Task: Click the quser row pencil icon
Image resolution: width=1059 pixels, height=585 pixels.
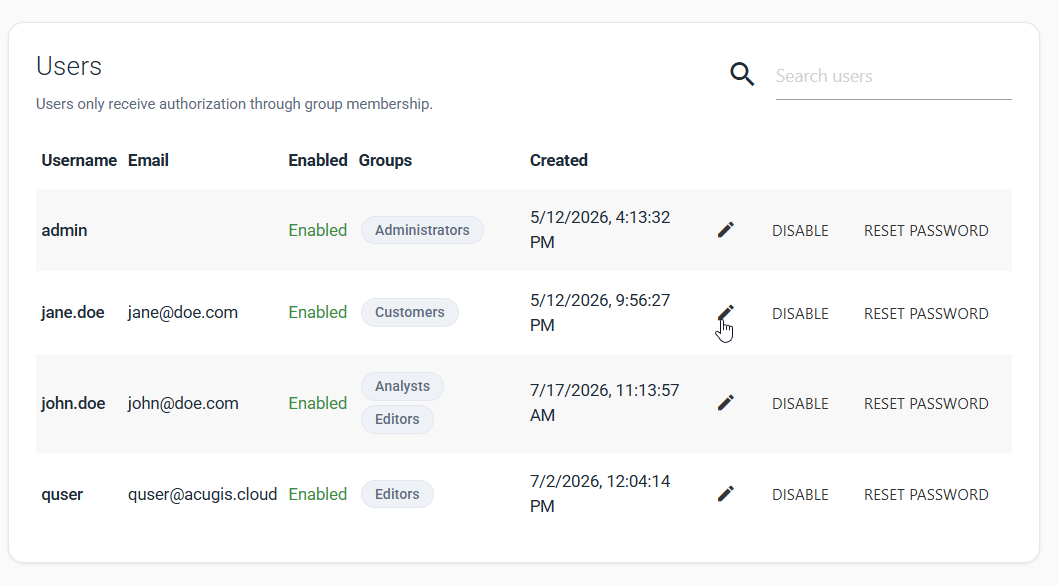Action: tap(725, 494)
